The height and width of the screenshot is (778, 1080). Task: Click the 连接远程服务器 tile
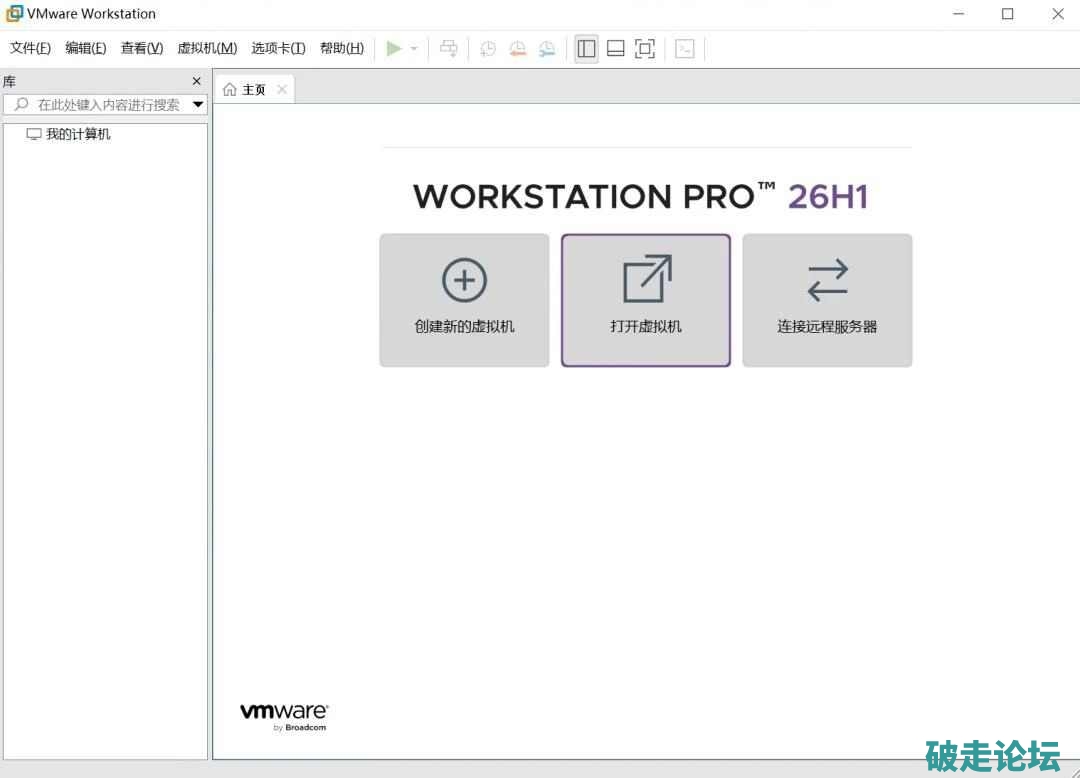827,300
